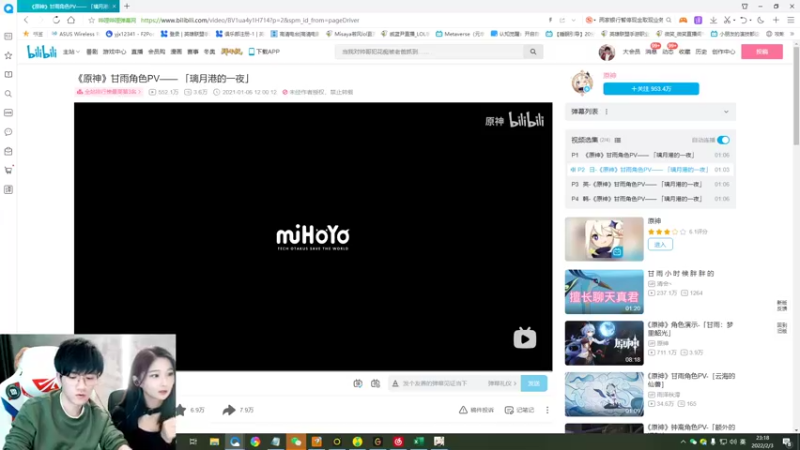Image resolution: width=800 pixels, height=450 pixels.
Task: Open 历史 in header
Action: tap(701, 52)
